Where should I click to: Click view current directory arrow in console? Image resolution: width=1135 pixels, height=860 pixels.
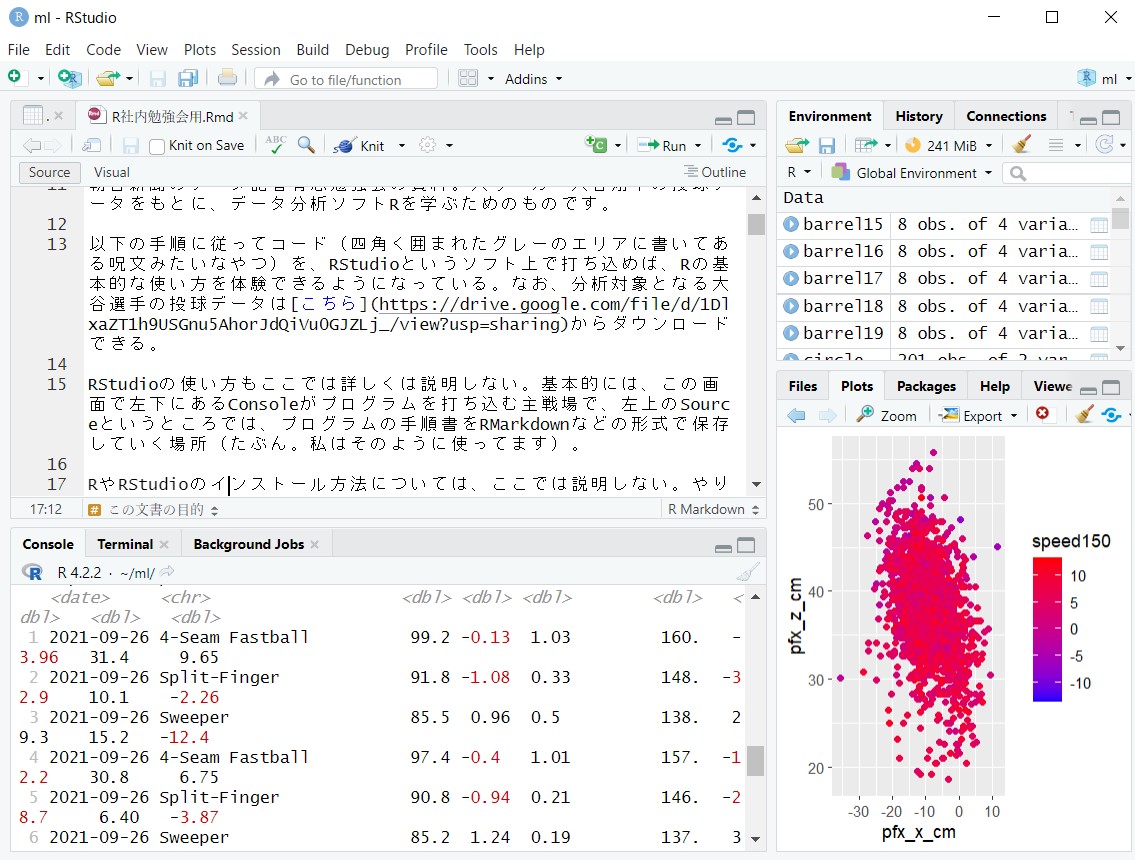[167, 572]
